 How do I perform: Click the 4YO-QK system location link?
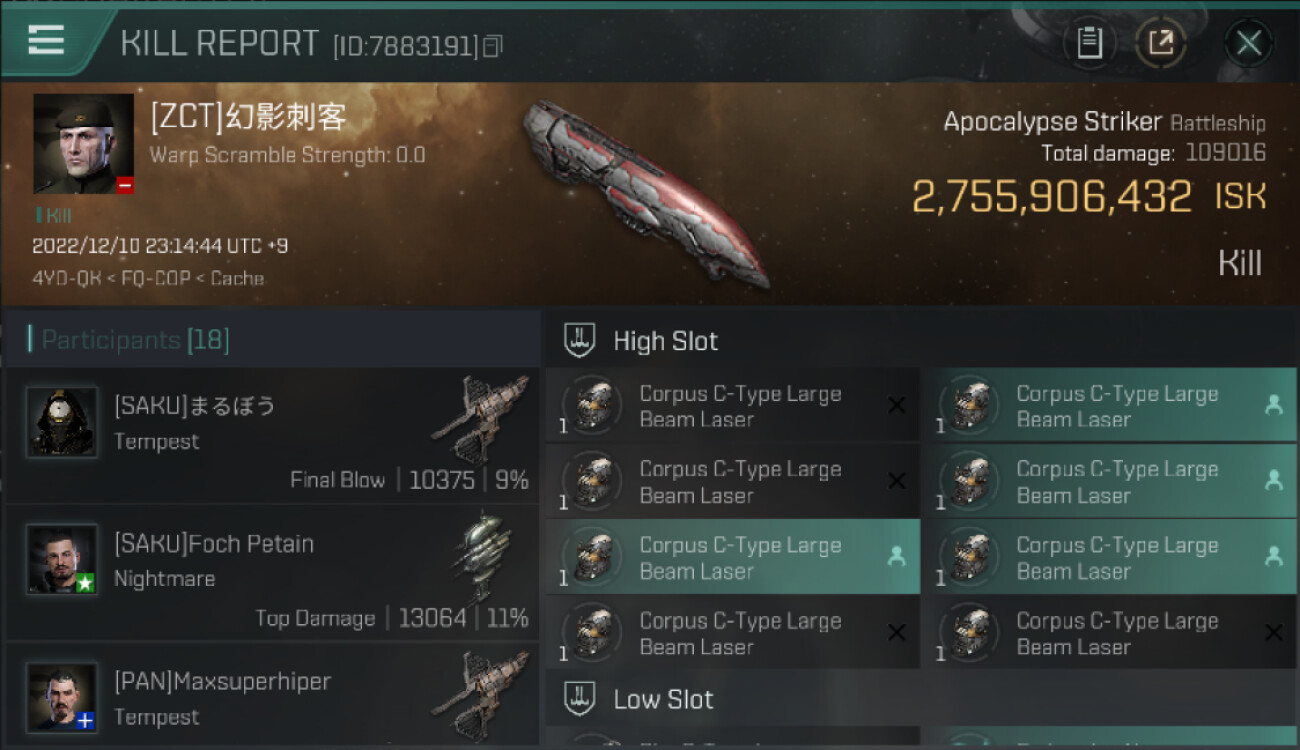68,278
